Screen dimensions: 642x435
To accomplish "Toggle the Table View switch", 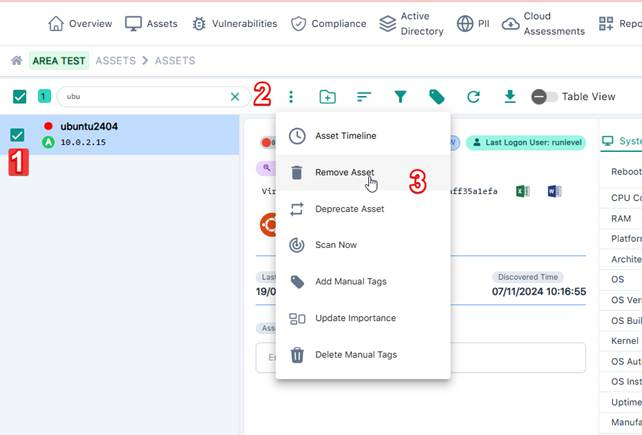I will 544,97.
